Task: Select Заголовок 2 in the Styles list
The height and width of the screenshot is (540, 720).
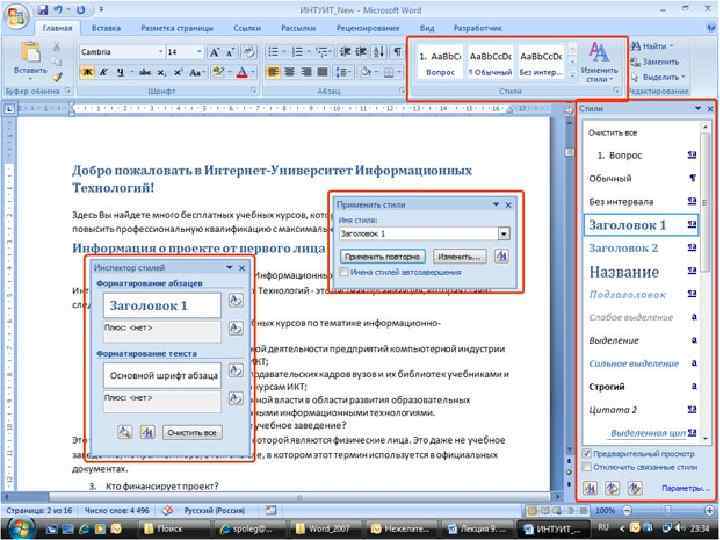Action: click(641, 248)
